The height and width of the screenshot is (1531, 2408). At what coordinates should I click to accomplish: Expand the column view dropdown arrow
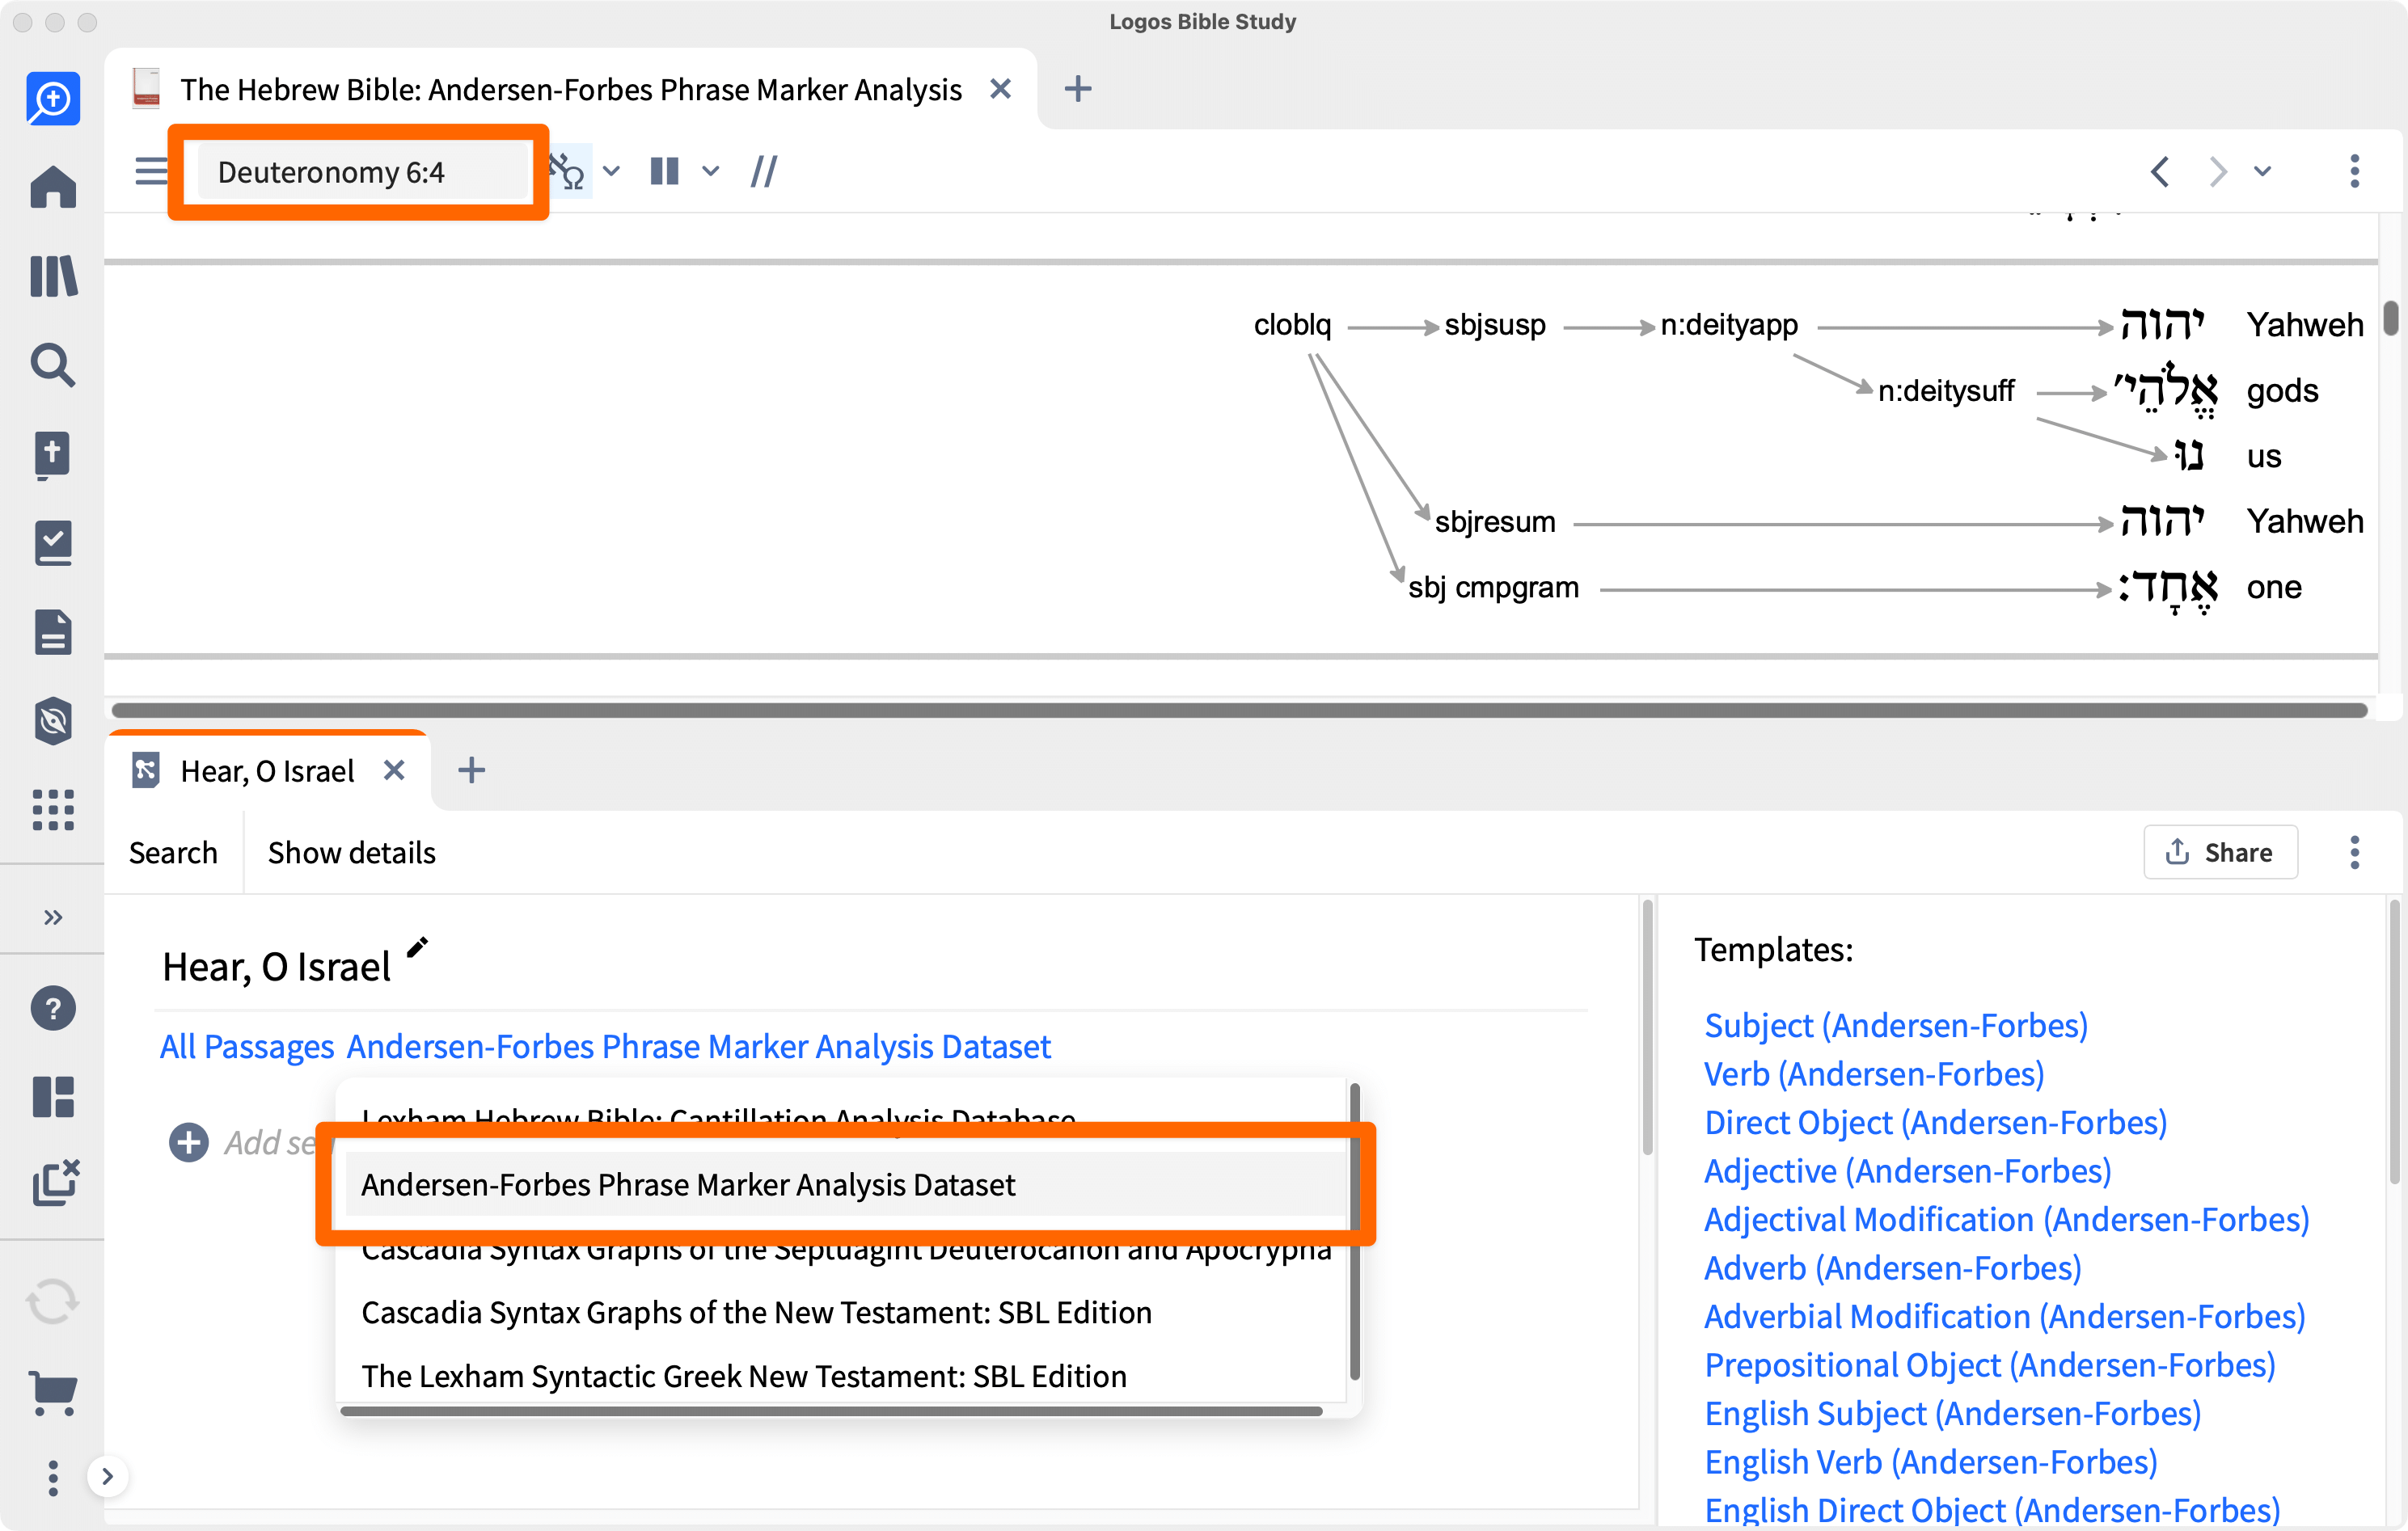coord(711,171)
